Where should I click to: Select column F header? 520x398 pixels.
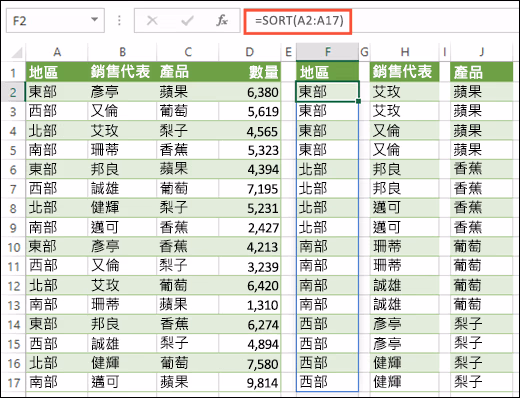pyautogui.click(x=327, y=52)
